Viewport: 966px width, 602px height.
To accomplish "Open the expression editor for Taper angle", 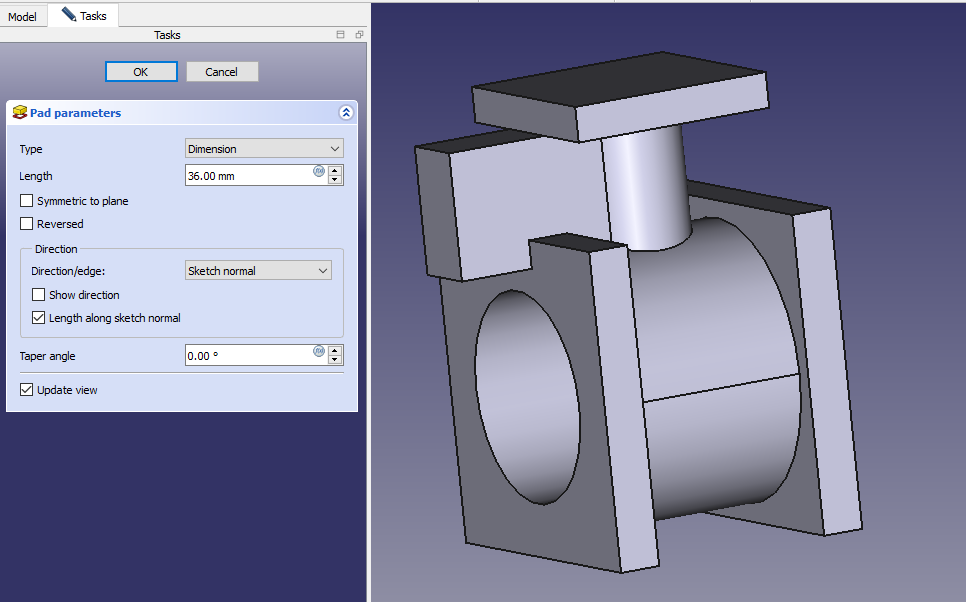I will [319, 352].
